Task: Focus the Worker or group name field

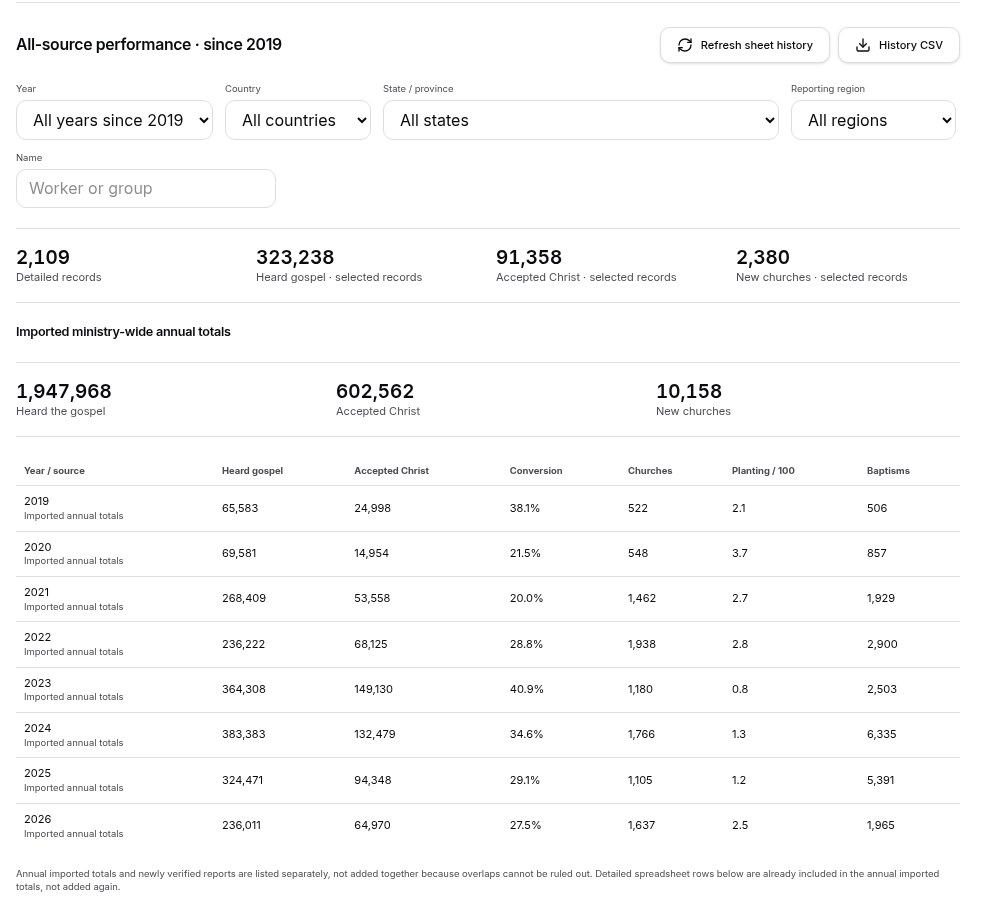Action: [x=145, y=189]
